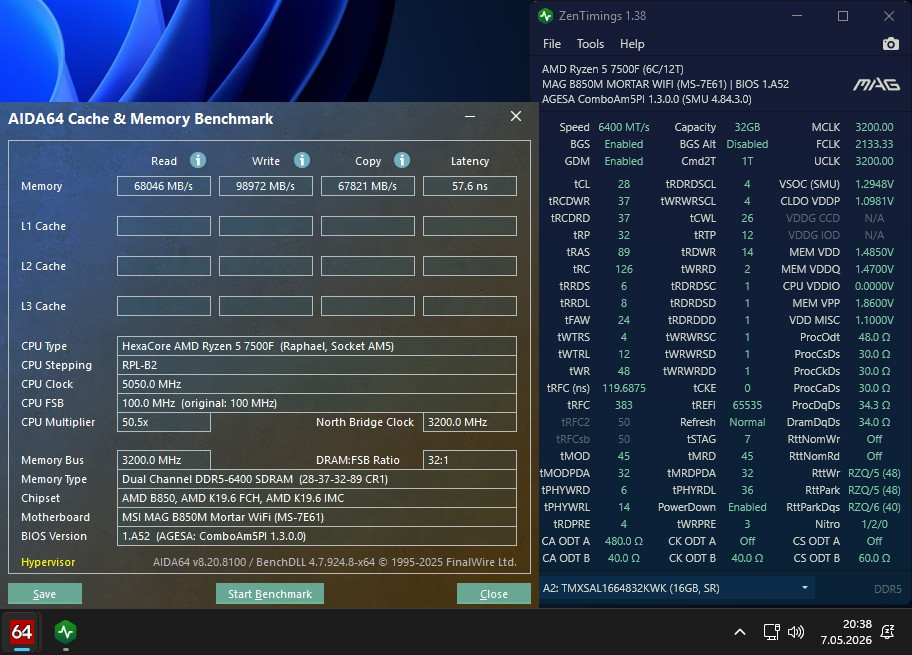912x655 pixels.
Task: Click the Write info icon
Action: (301, 160)
